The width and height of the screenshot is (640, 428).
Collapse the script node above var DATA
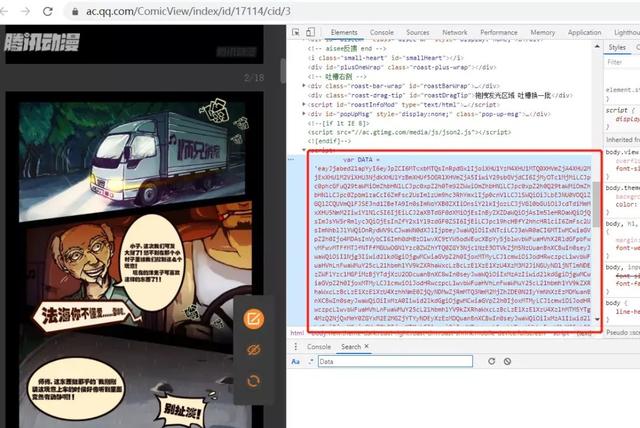click(x=304, y=150)
